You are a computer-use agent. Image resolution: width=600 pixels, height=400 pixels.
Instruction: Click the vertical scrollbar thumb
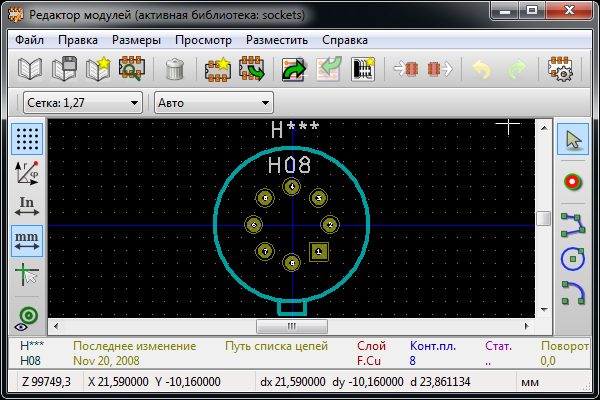pyautogui.click(x=544, y=219)
